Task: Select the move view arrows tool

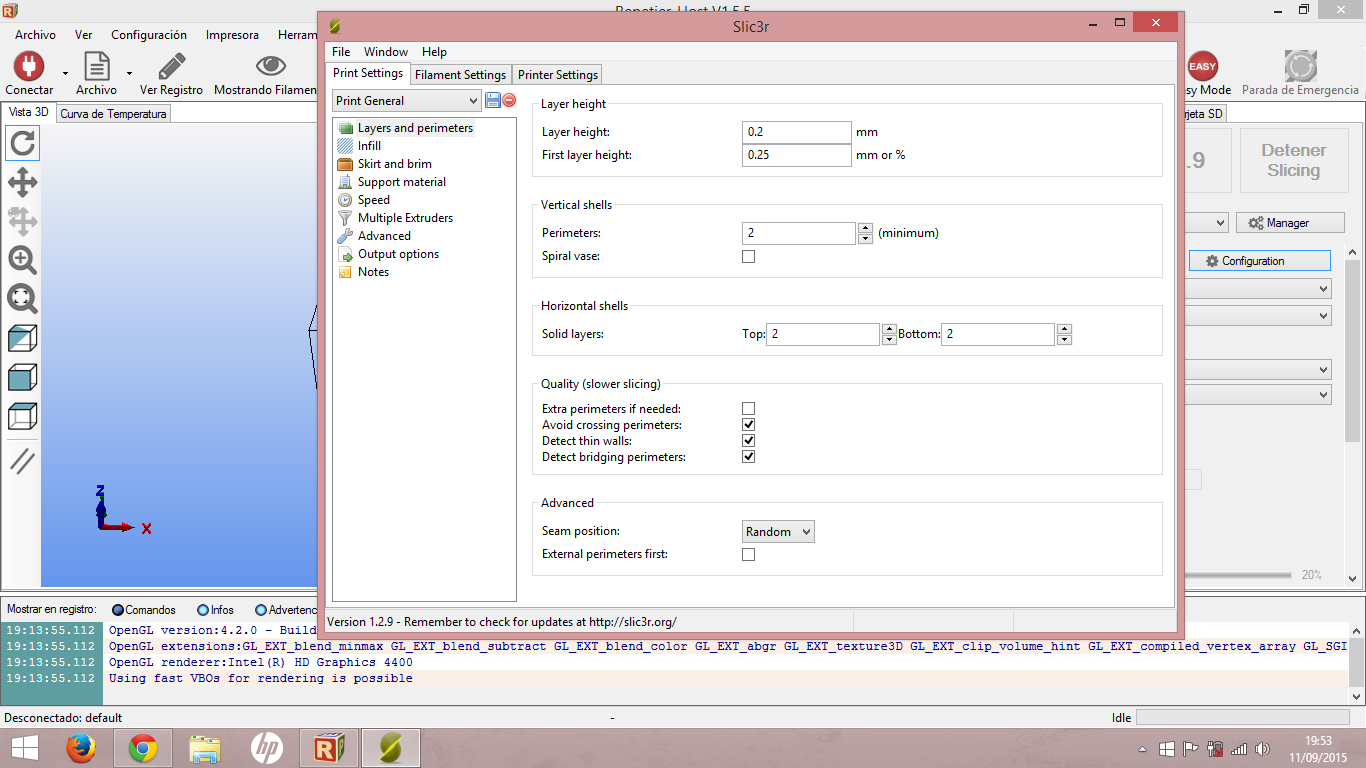Action: [x=22, y=182]
